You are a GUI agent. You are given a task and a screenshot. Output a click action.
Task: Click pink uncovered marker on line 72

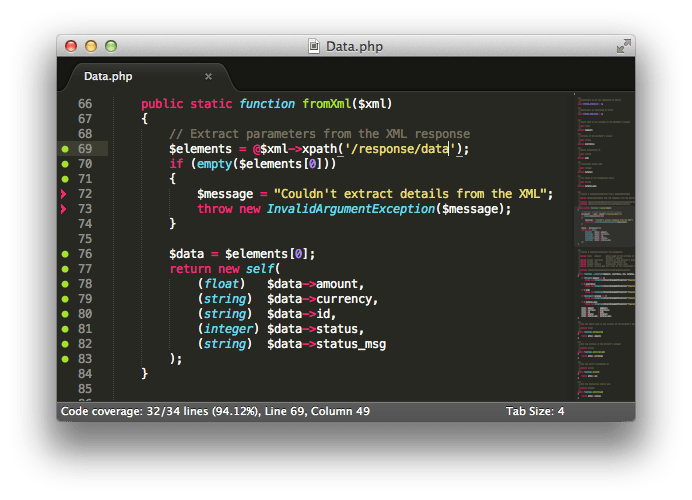(65, 194)
